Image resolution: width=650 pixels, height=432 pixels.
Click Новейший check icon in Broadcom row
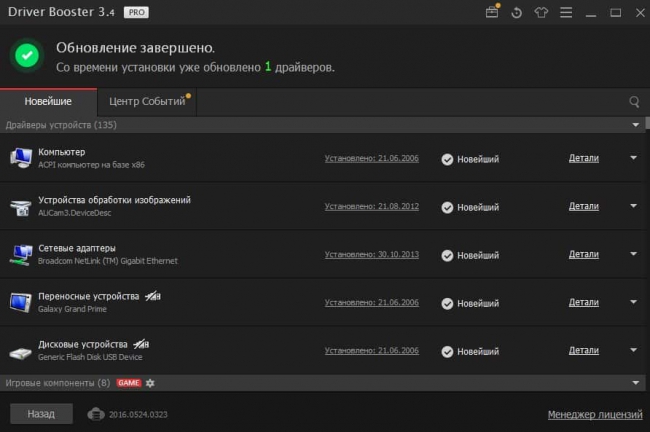pos(447,255)
